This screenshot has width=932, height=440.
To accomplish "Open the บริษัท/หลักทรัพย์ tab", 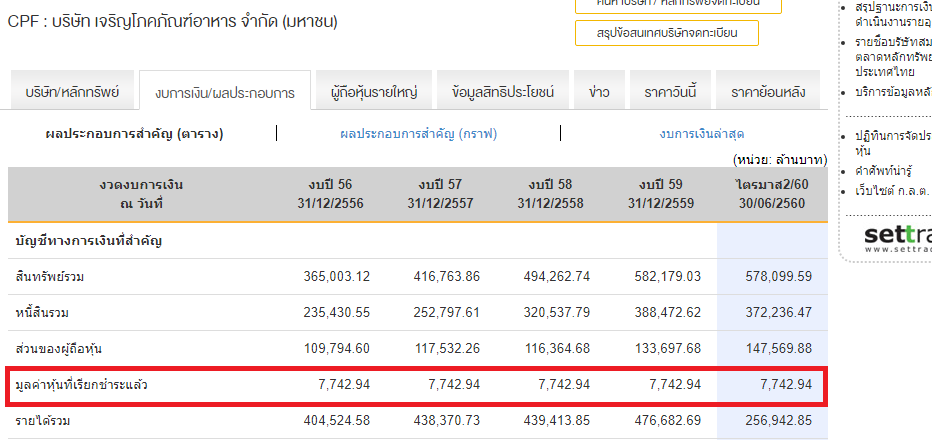I will [x=72, y=93].
